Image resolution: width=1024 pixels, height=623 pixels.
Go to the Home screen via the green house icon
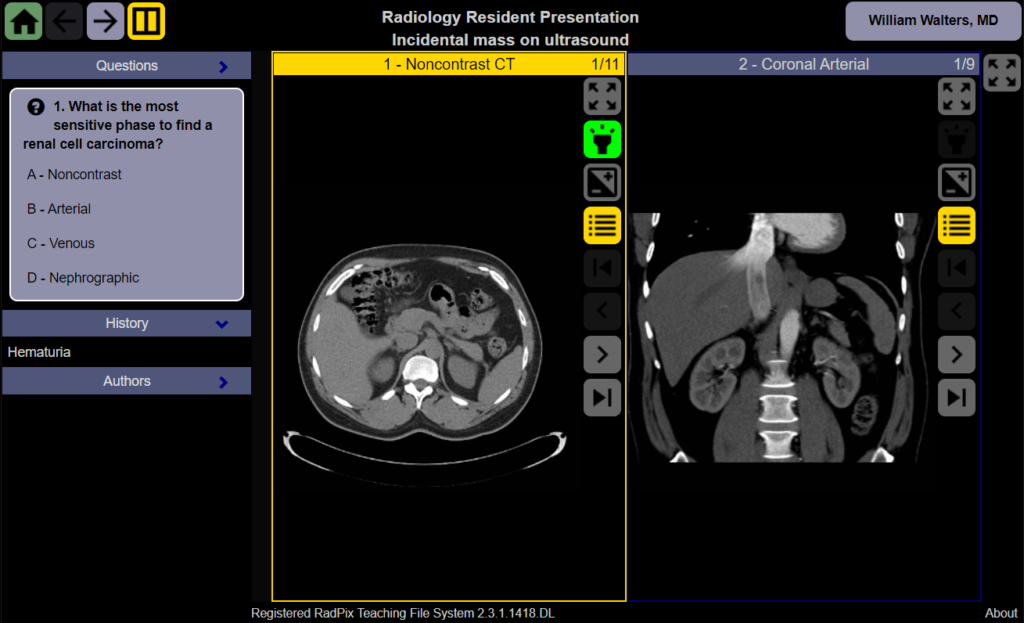[x=24, y=22]
